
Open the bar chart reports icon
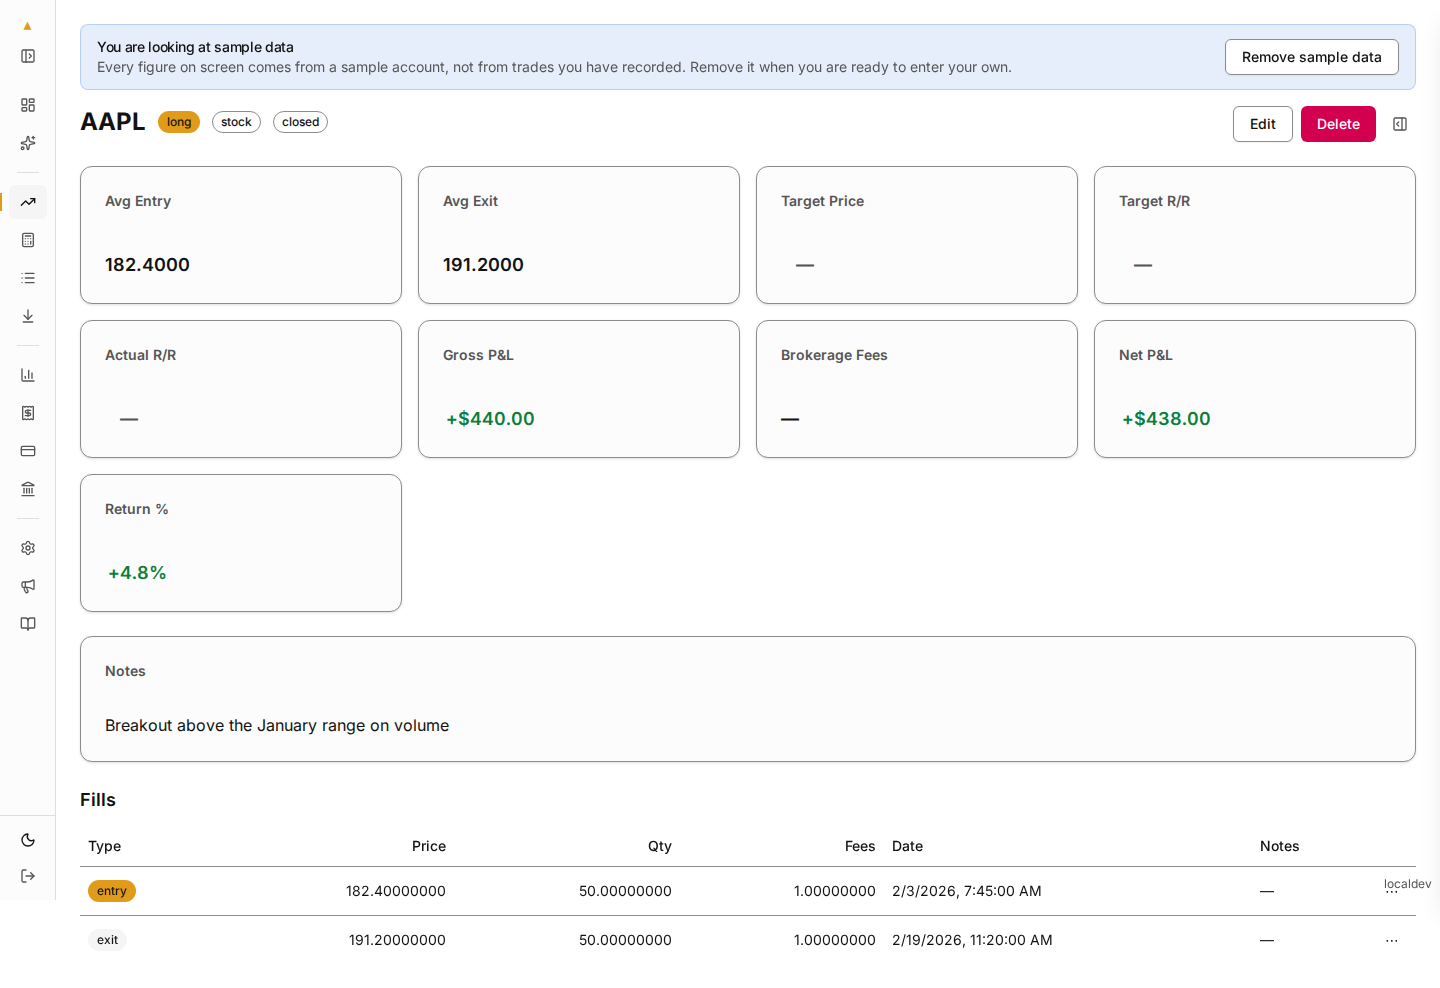tap(28, 375)
